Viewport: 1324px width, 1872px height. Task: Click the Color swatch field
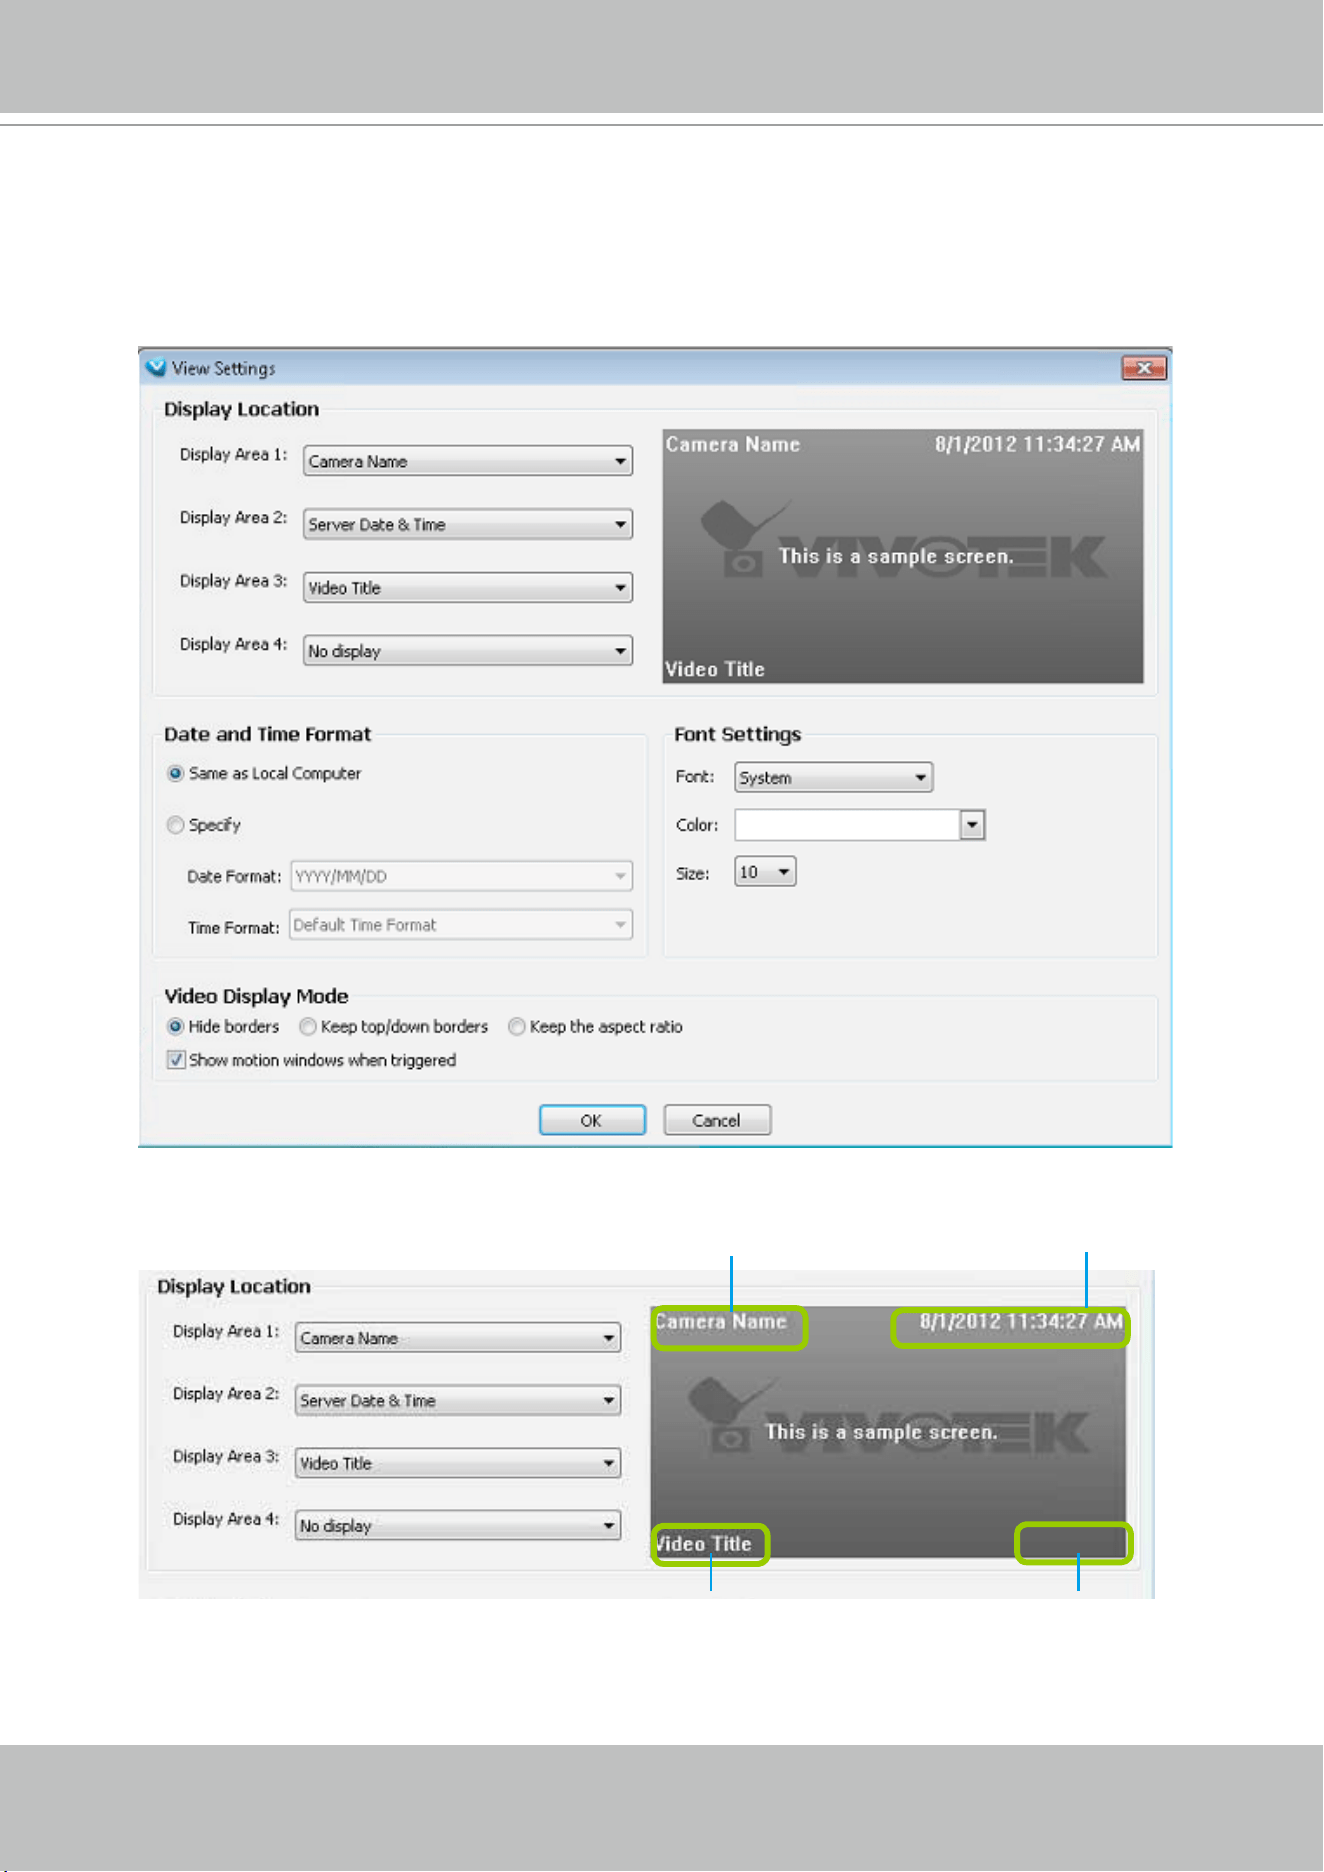tap(847, 825)
